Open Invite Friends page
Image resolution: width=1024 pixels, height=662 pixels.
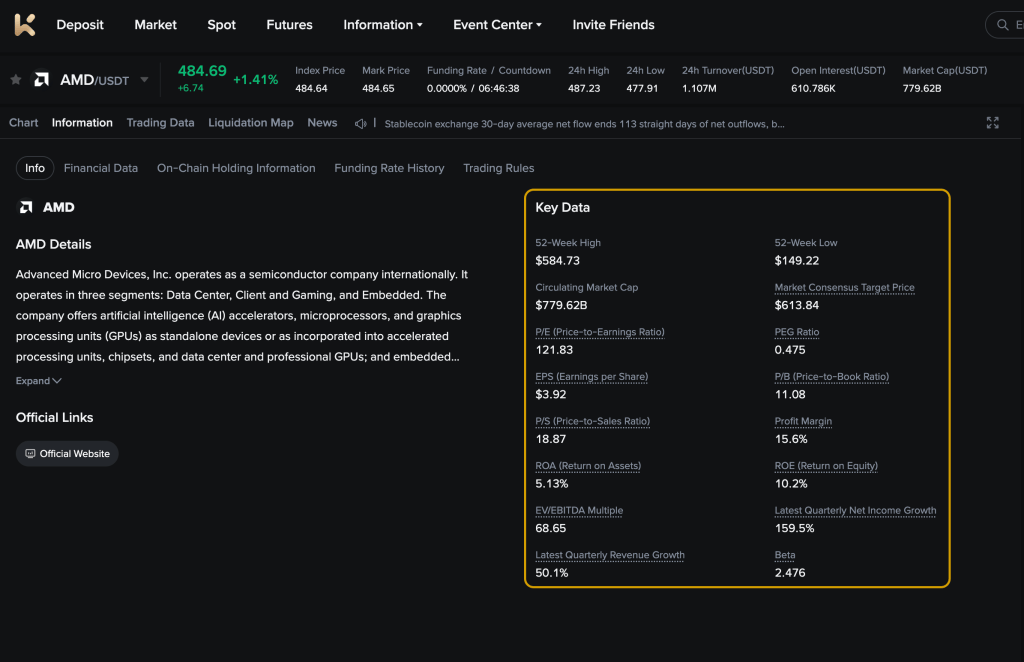tap(613, 25)
